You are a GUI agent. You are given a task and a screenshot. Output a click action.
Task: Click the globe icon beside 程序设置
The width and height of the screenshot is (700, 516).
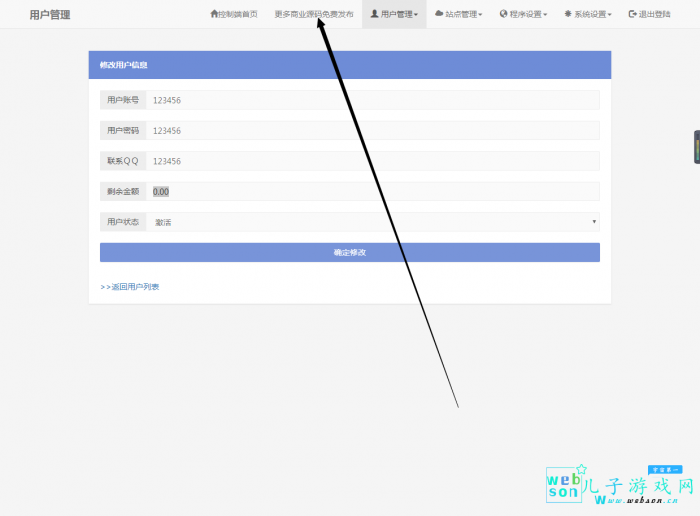click(x=504, y=15)
